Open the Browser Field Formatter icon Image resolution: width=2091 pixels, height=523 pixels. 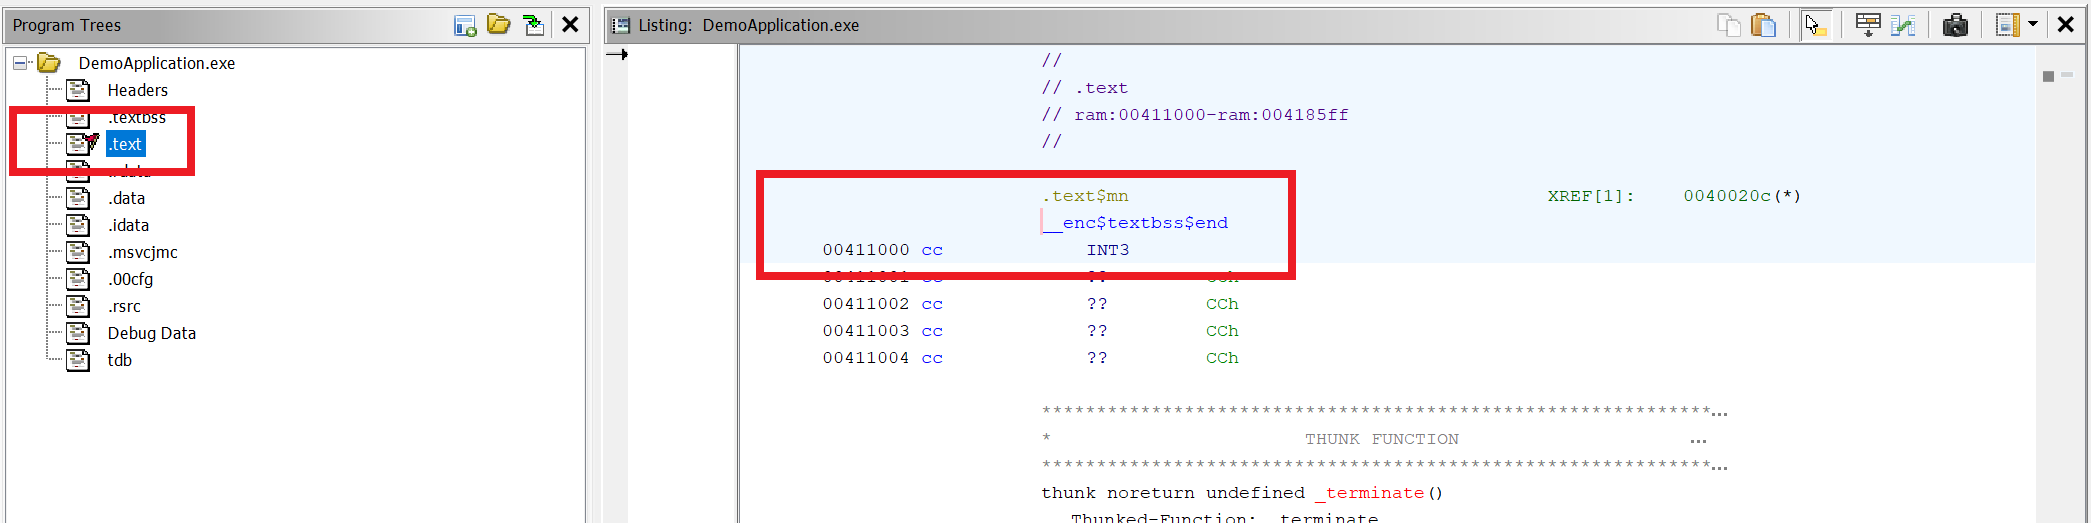[x=1867, y=25]
